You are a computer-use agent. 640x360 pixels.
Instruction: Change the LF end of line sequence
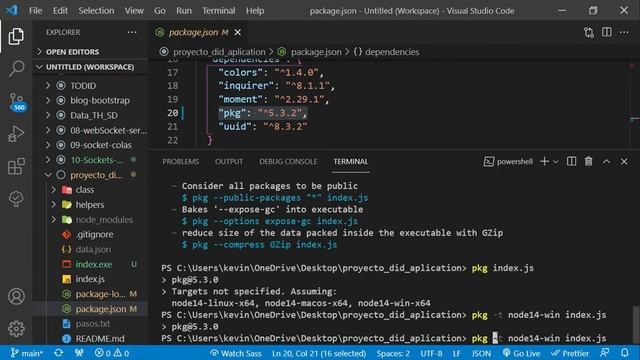(457, 353)
